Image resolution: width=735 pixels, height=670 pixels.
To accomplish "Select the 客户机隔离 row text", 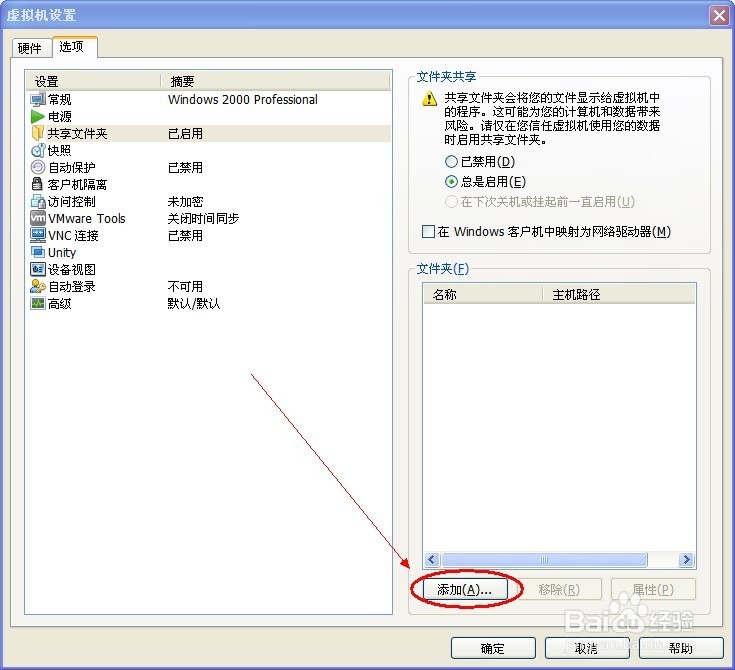I will [x=77, y=185].
